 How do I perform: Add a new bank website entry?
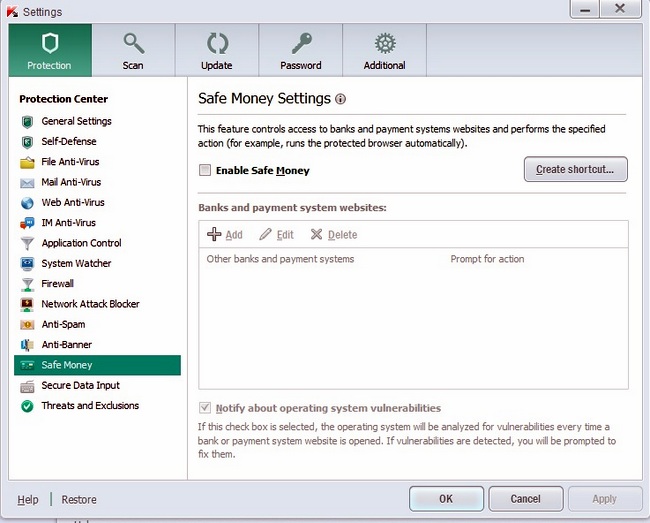(x=225, y=235)
